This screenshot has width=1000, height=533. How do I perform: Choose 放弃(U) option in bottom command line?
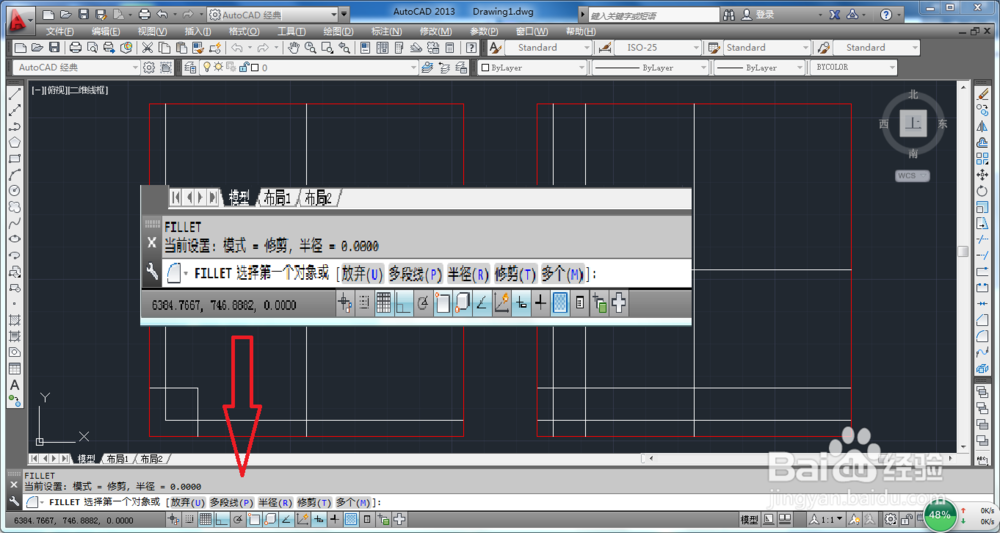pyautogui.click(x=189, y=502)
